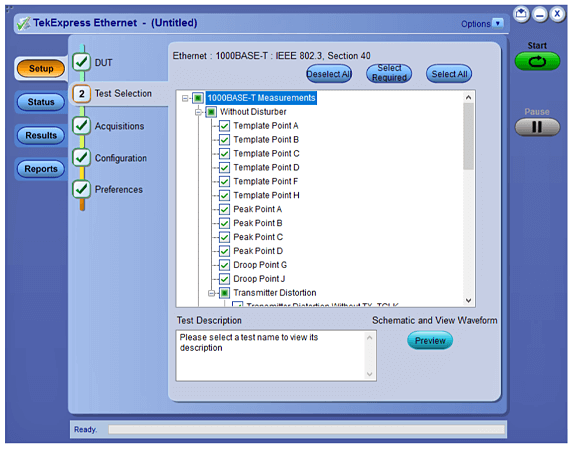
Task: Toggle the Without Disturber group checkbox
Action: 211,112
